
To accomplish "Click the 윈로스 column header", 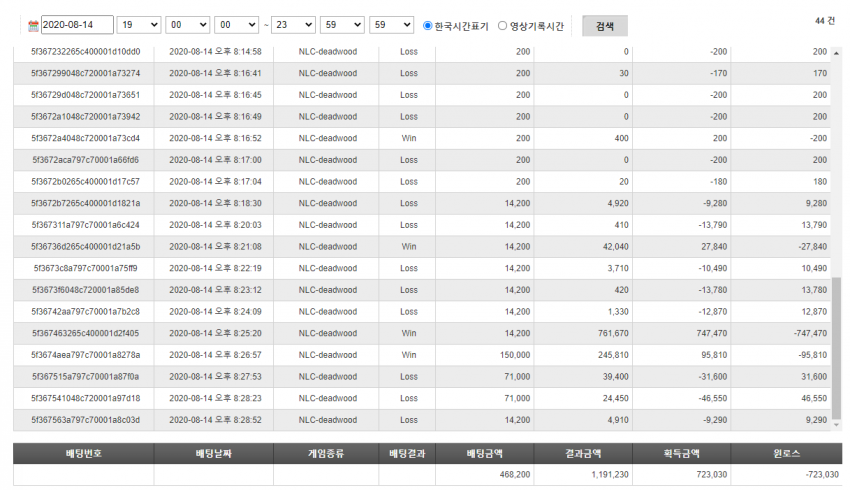I will 786,453.
